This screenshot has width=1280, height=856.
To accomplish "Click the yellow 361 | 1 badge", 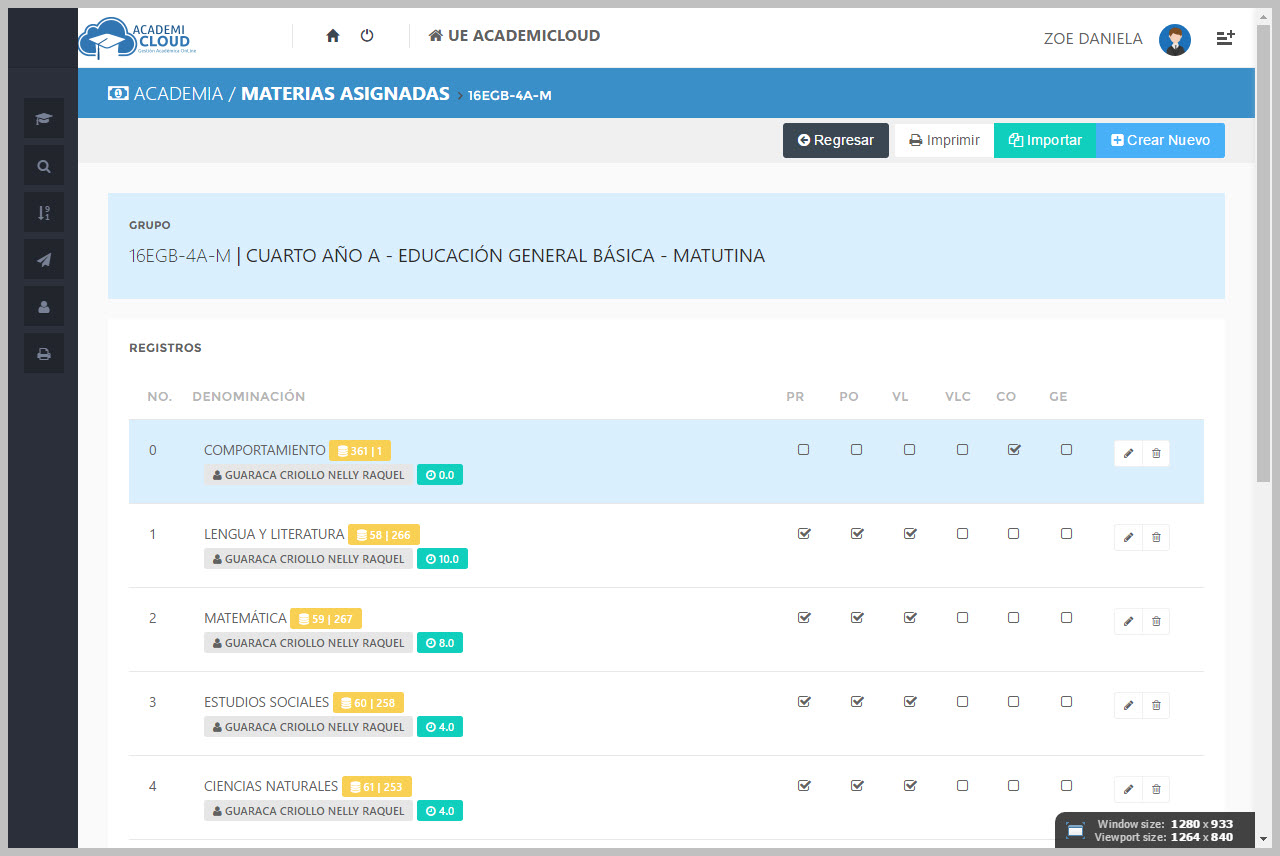I will click(x=360, y=451).
